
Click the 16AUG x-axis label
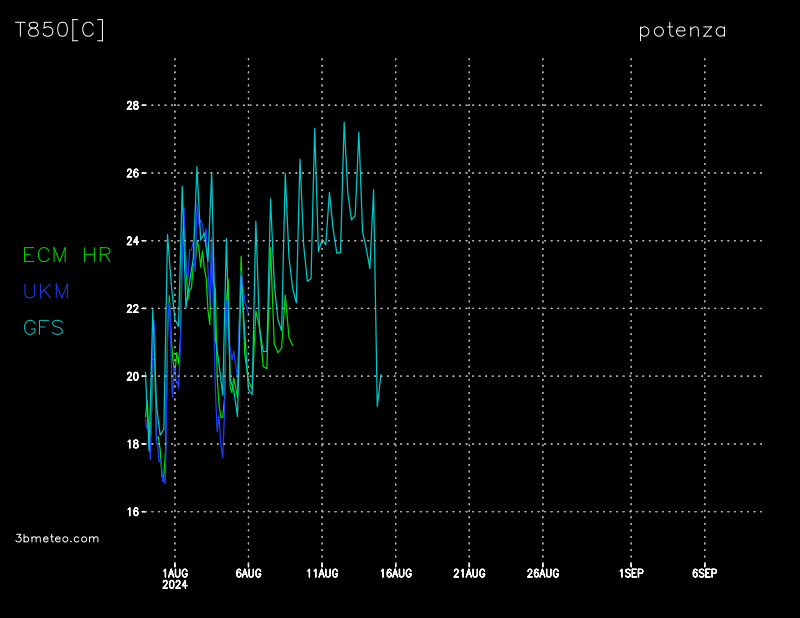click(396, 574)
